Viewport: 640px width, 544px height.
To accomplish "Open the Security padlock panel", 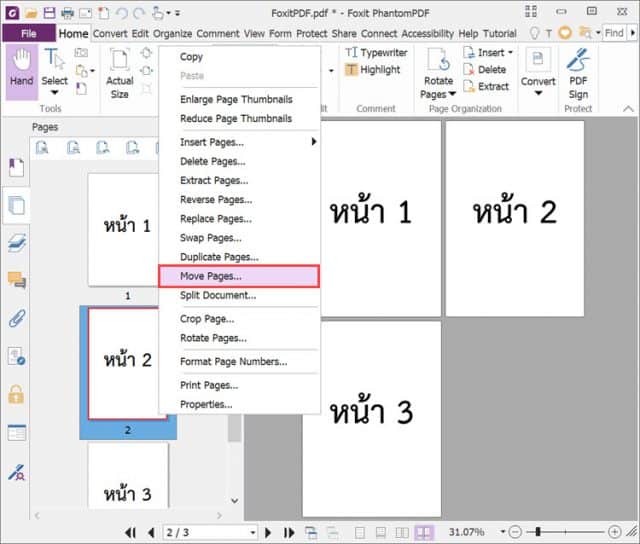I will coord(16,394).
